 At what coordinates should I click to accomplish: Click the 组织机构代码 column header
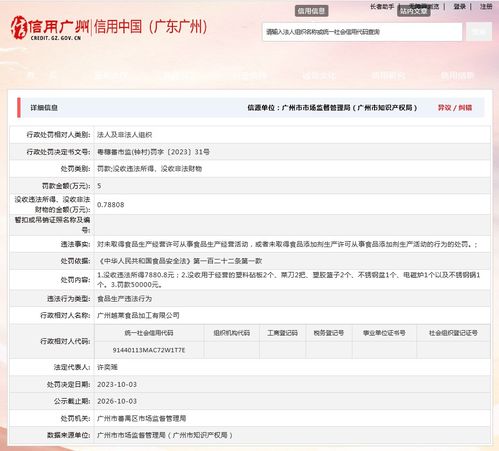point(232,333)
